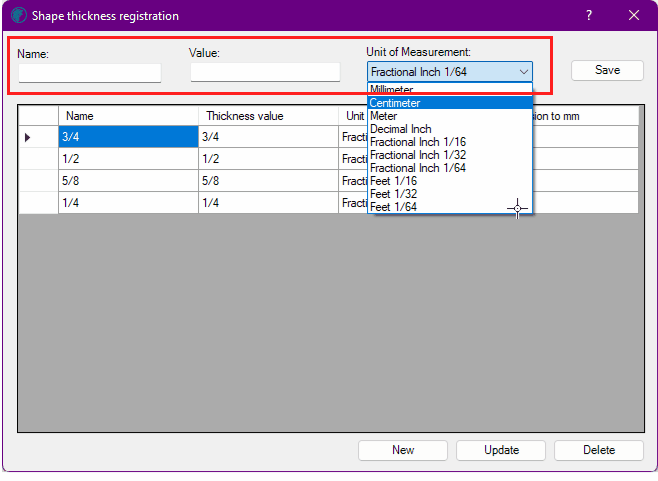Close the Shape thickness registration dialog

[x=634, y=16]
